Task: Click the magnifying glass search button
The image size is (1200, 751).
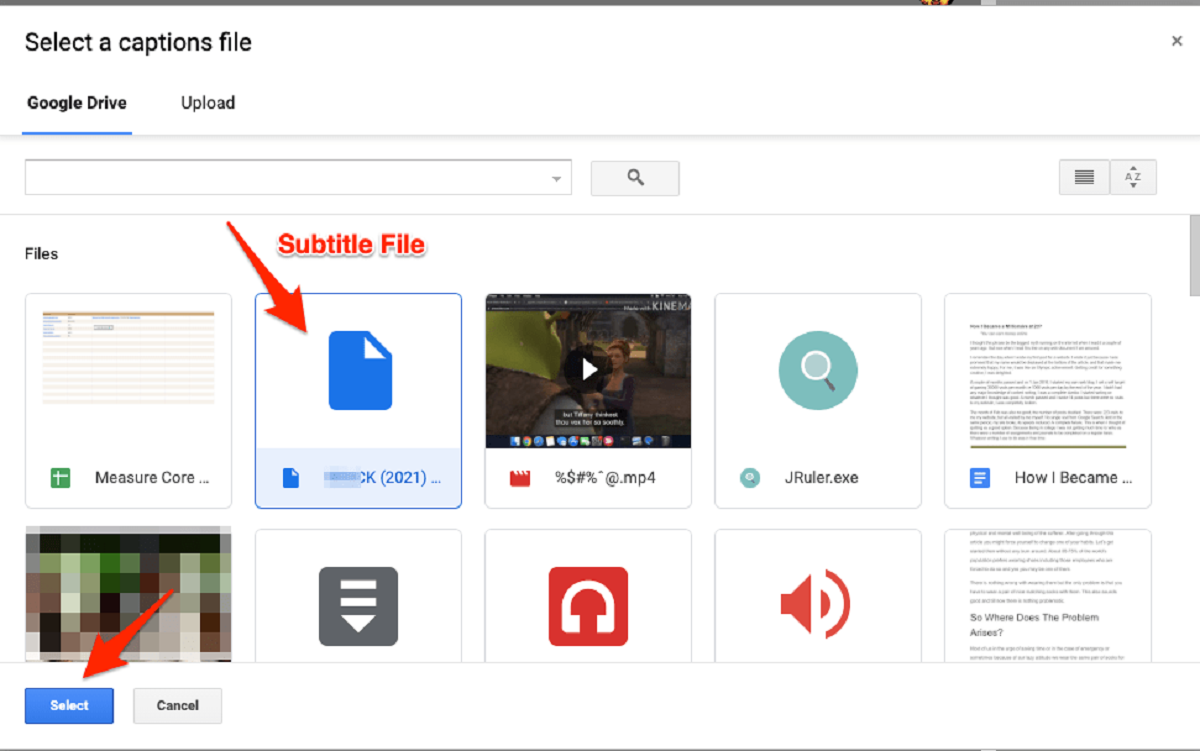Action: (x=635, y=178)
